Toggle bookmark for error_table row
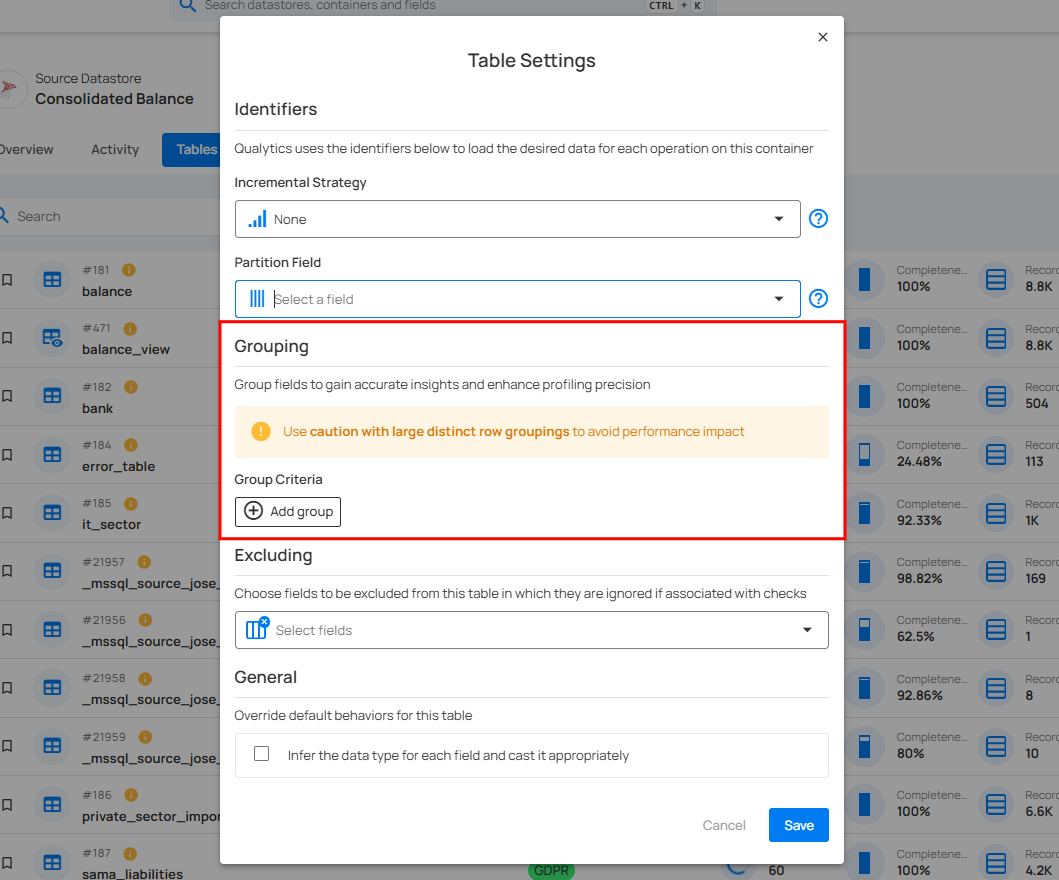Viewport: 1059px width, 880px height. [7, 454]
